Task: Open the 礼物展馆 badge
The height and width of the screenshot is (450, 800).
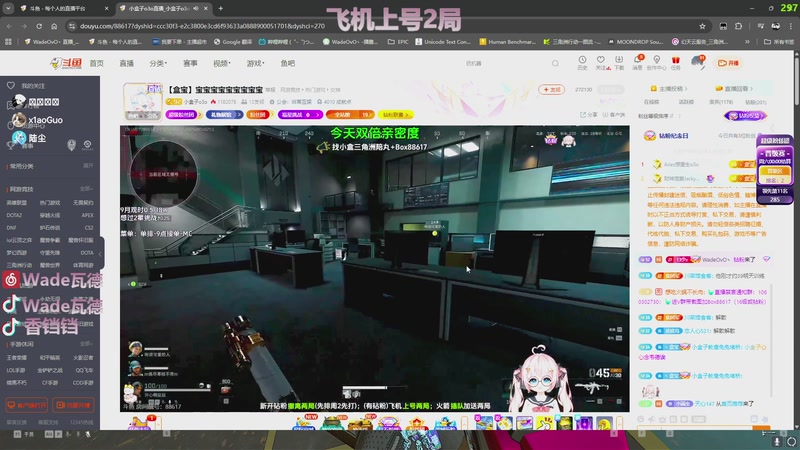Action: 224,115
